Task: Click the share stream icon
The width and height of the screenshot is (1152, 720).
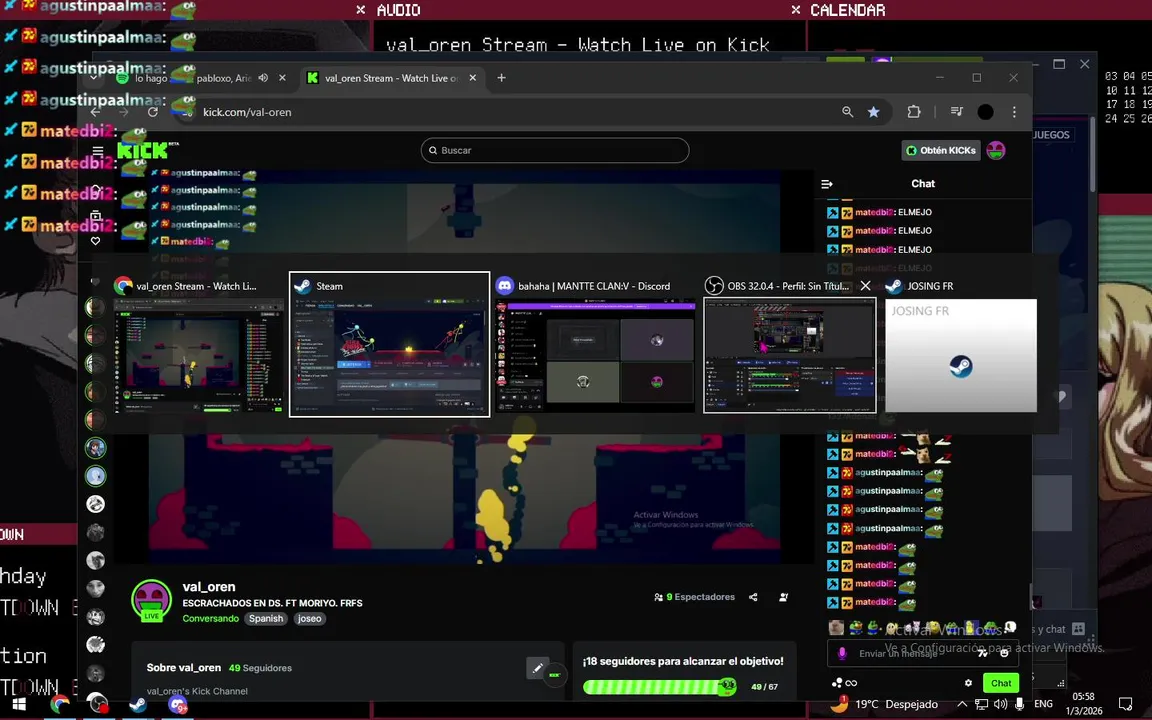Action: (x=753, y=597)
